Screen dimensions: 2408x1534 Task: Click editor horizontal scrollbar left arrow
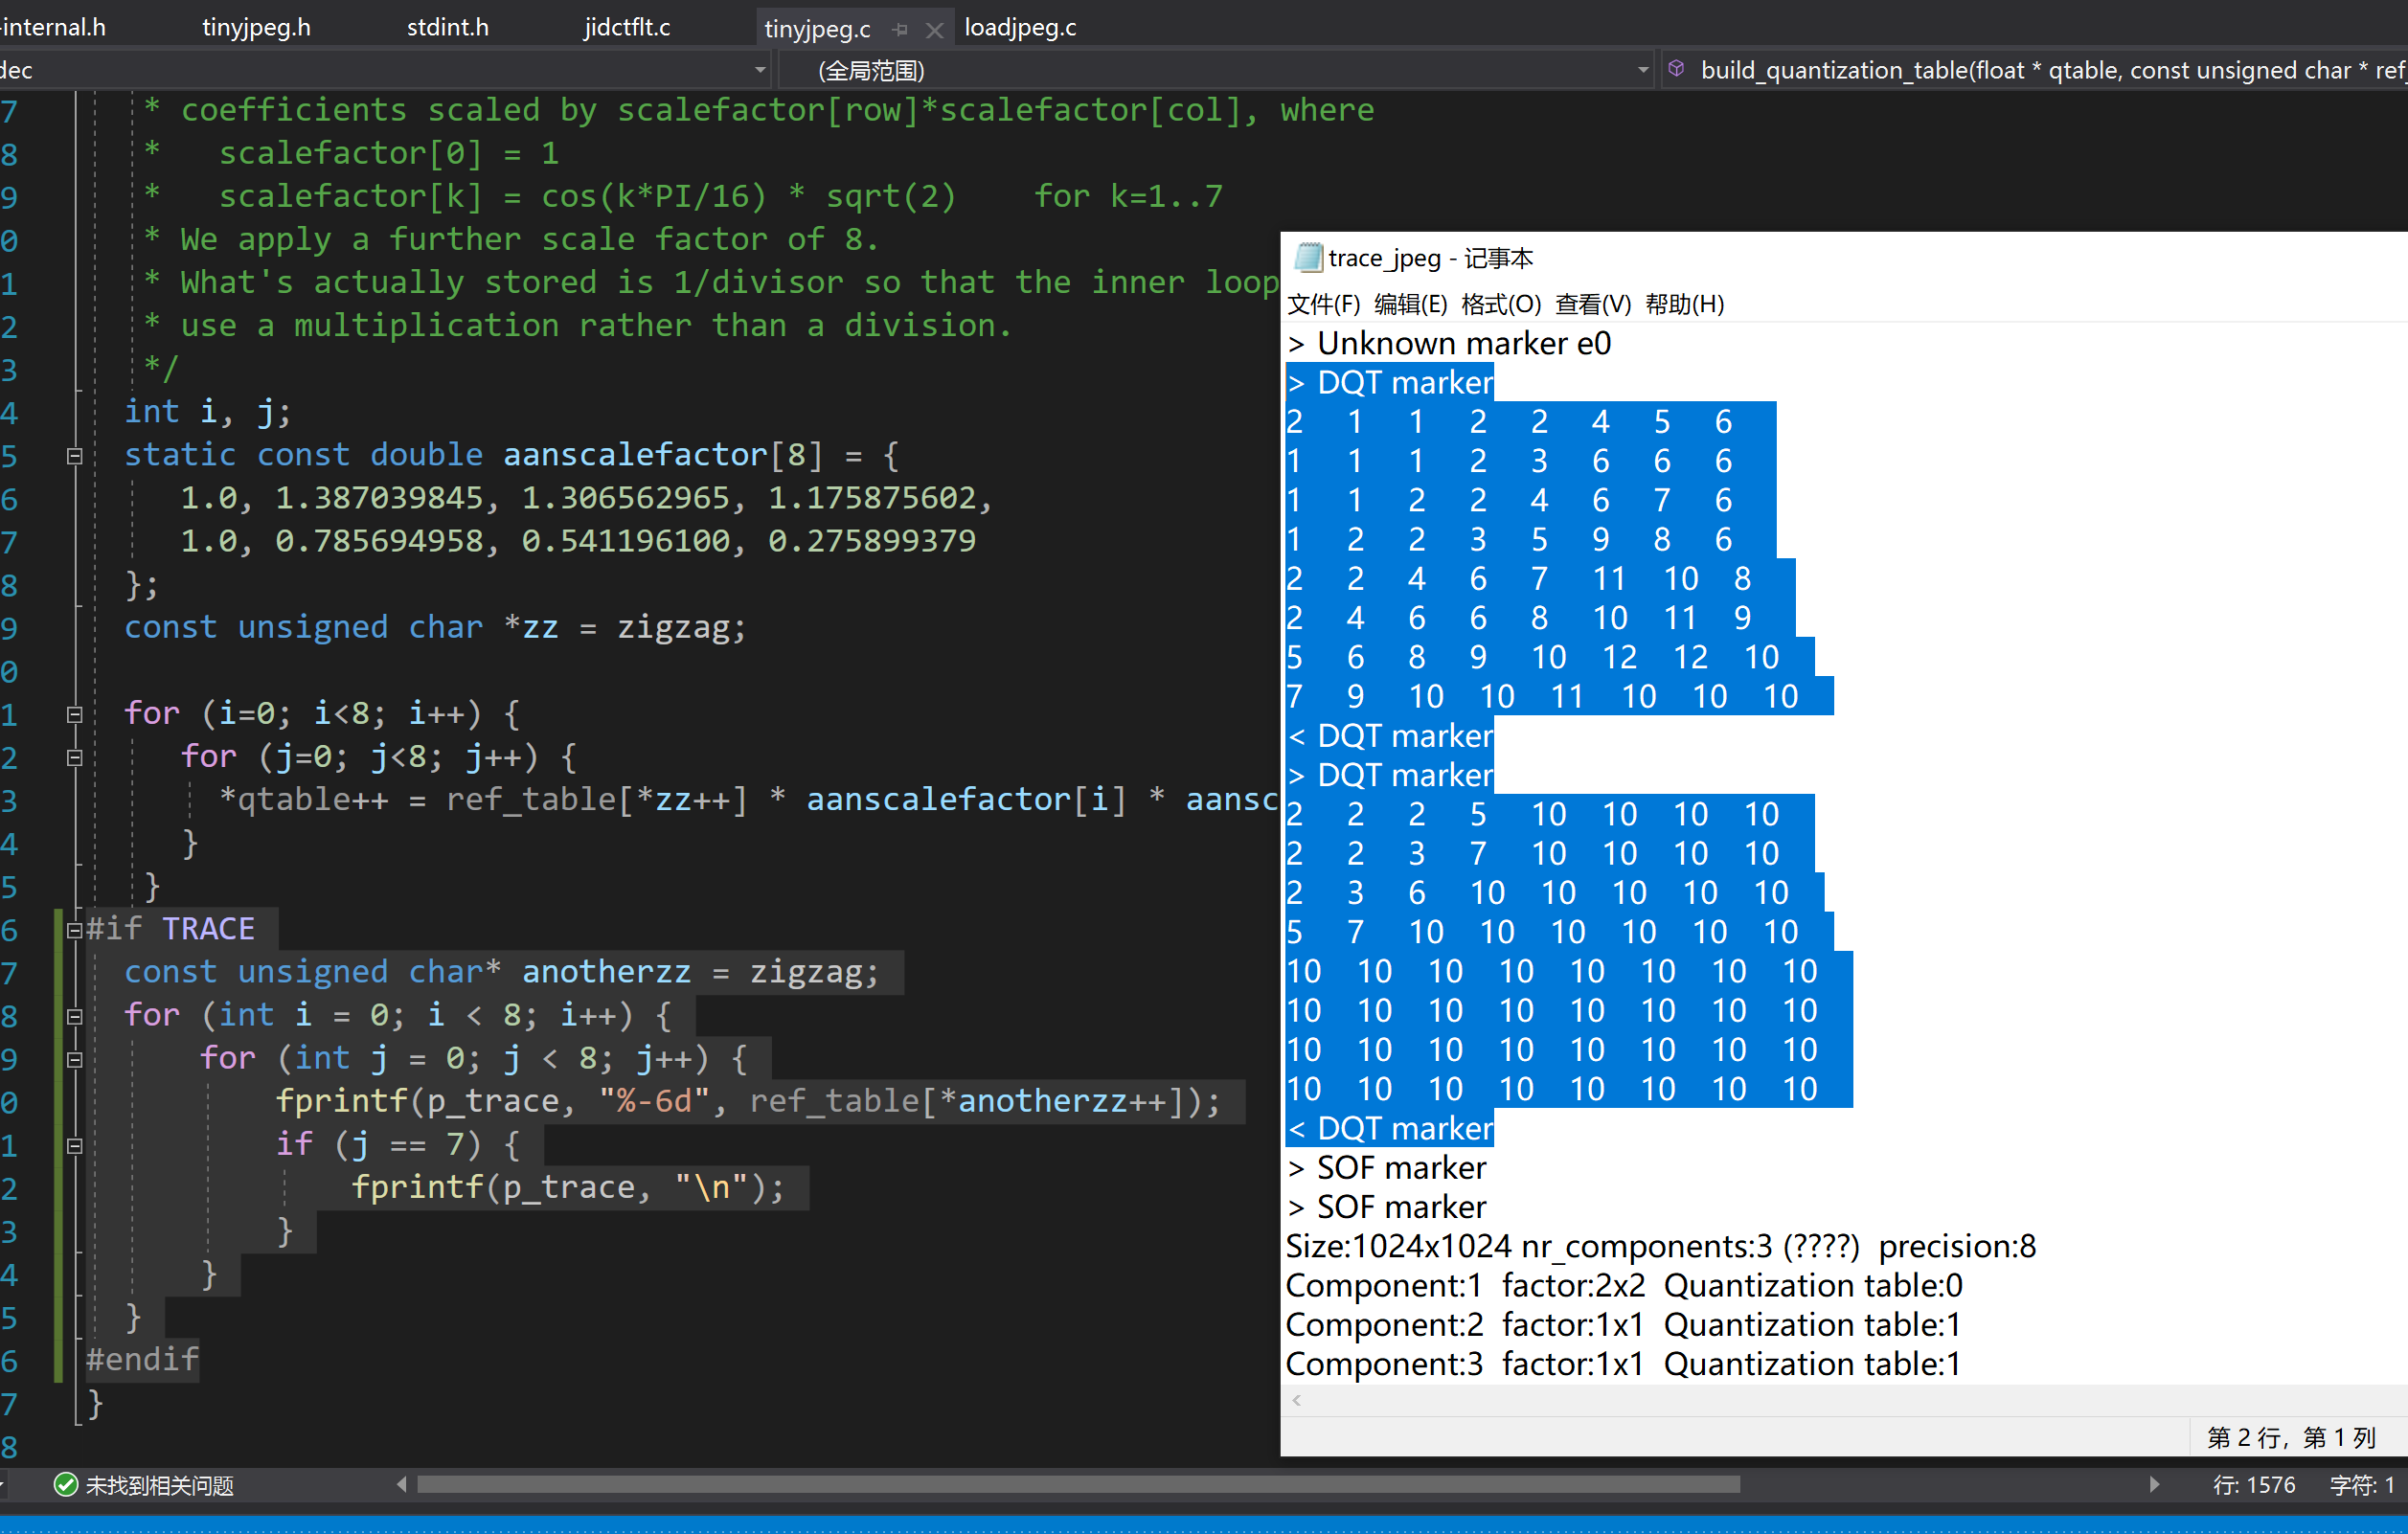click(402, 1485)
